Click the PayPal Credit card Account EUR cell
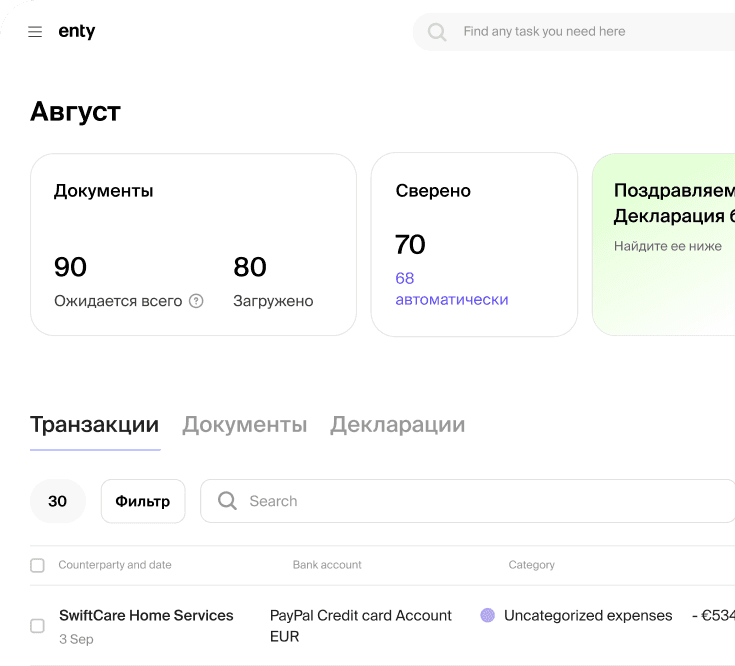The width and height of the screenshot is (735, 666). coord(360,626)
